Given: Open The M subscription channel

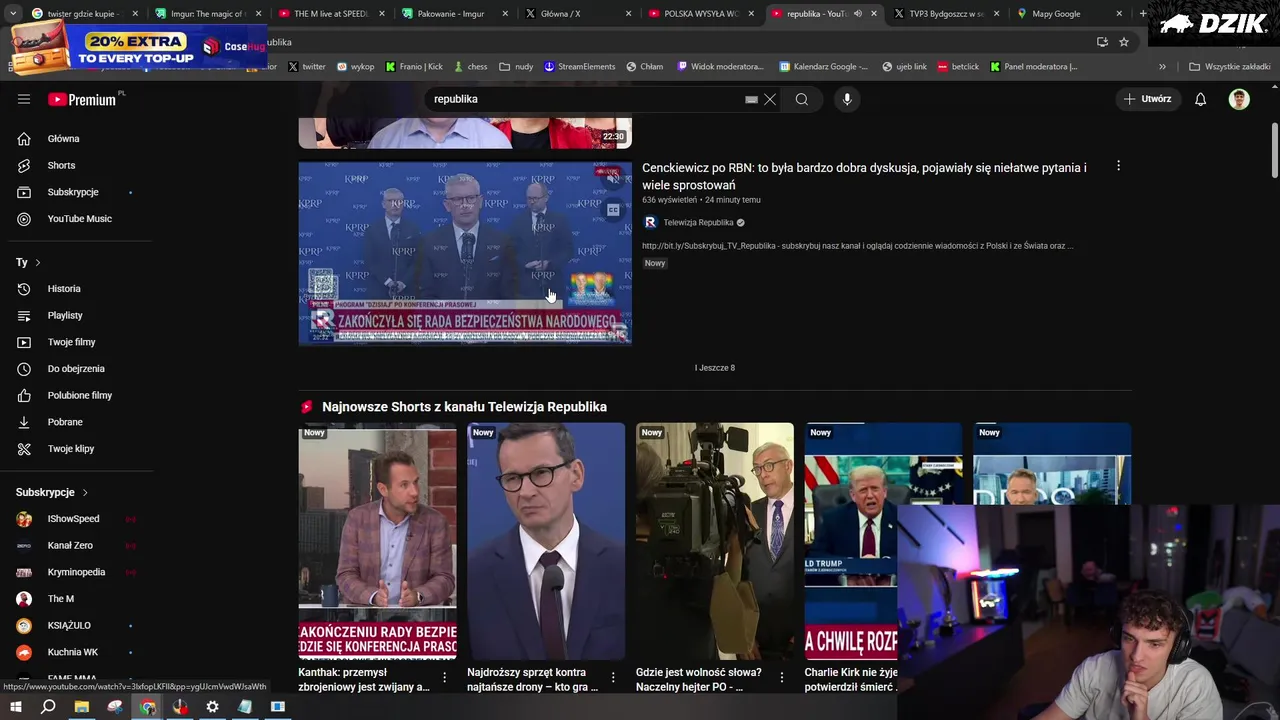Looking at the screenshot, I should coord(61,599).
